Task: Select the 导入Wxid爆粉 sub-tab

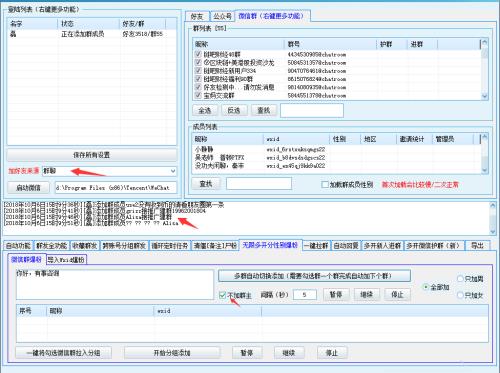Action: click(x=66, y=260)
